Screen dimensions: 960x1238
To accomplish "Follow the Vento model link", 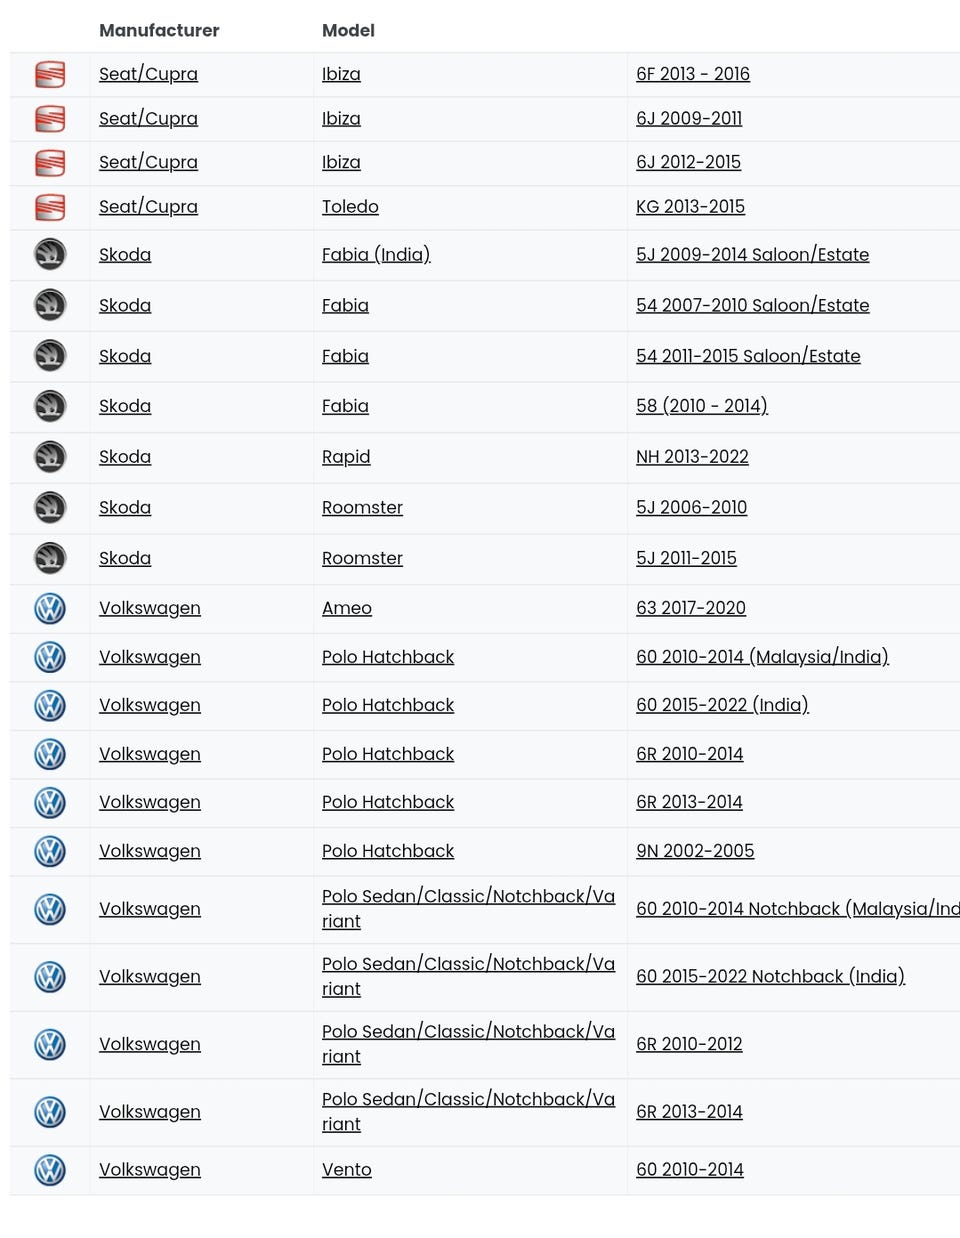I will 347,1170.
